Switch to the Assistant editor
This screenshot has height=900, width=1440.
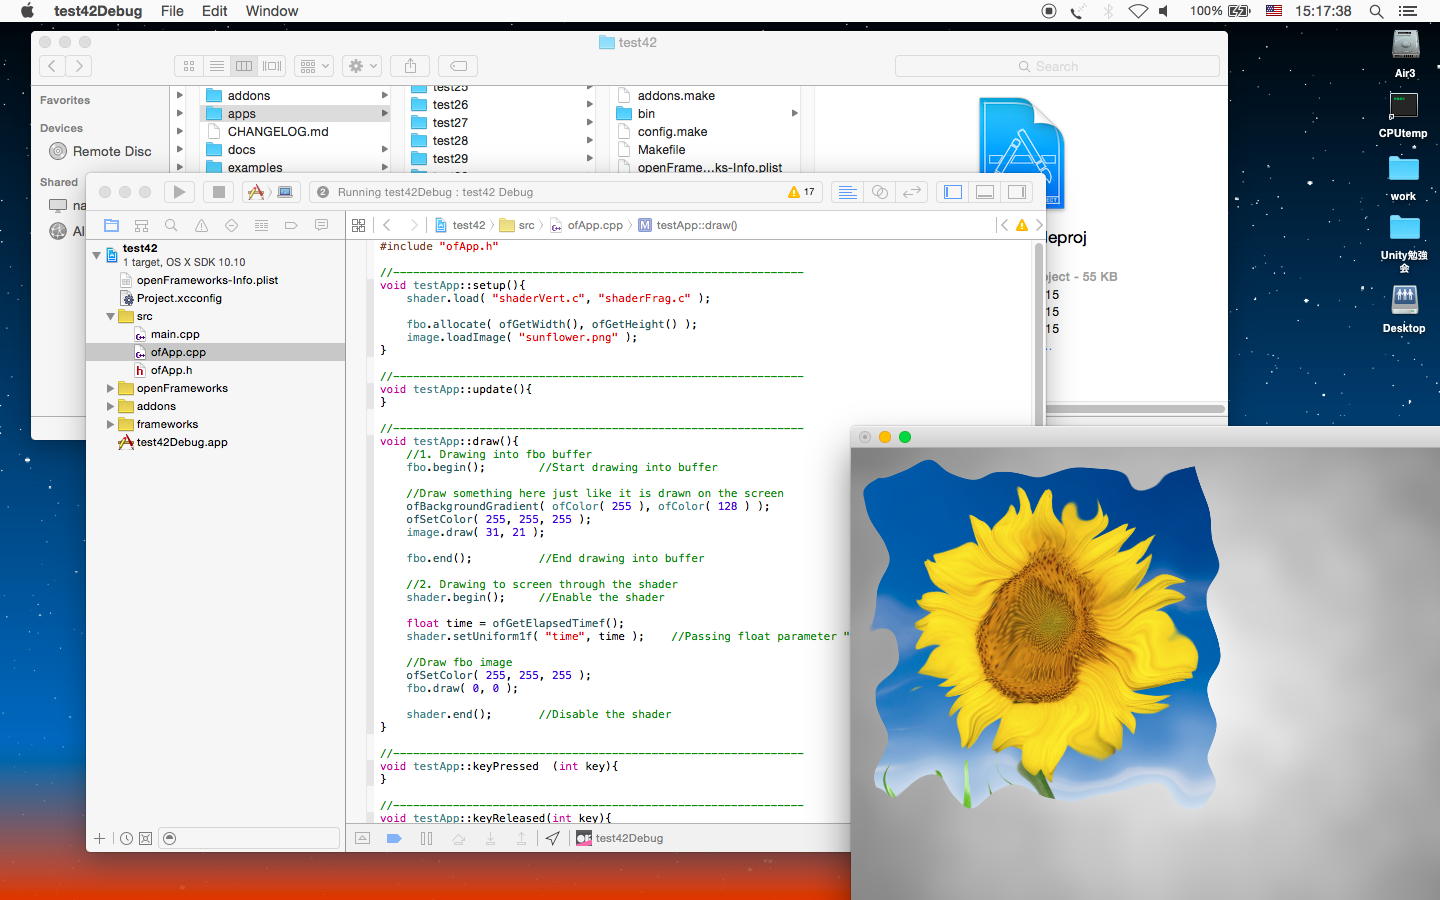click(880, 192)
